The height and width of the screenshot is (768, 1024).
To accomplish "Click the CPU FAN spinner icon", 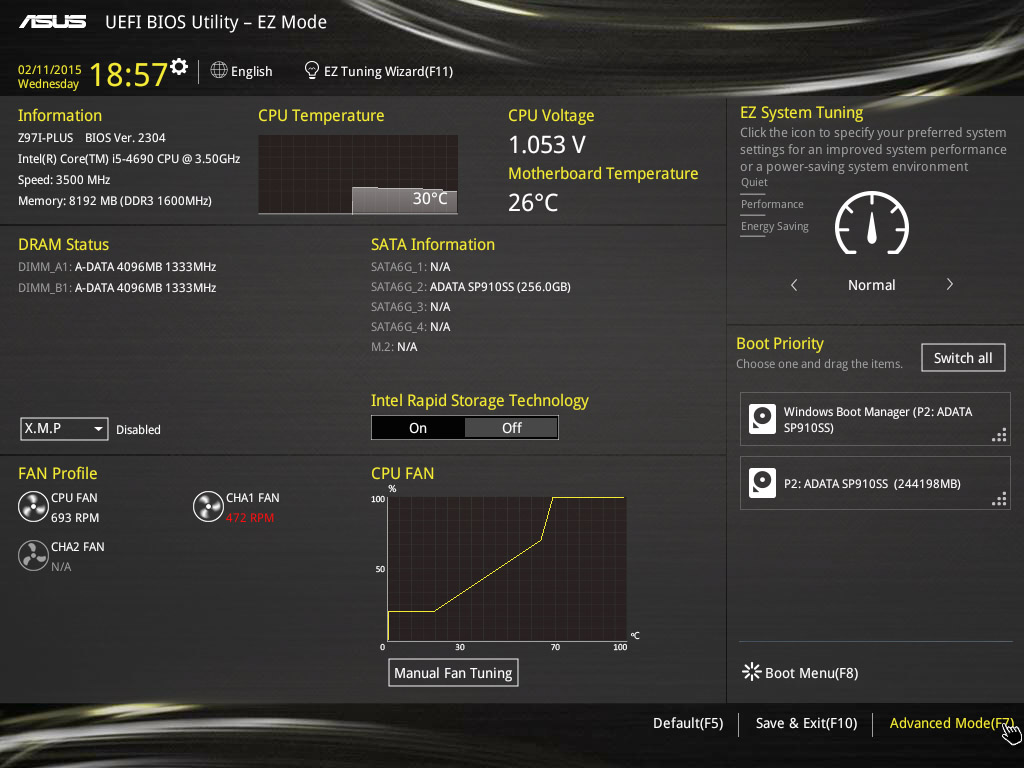I will click(33, 507).
